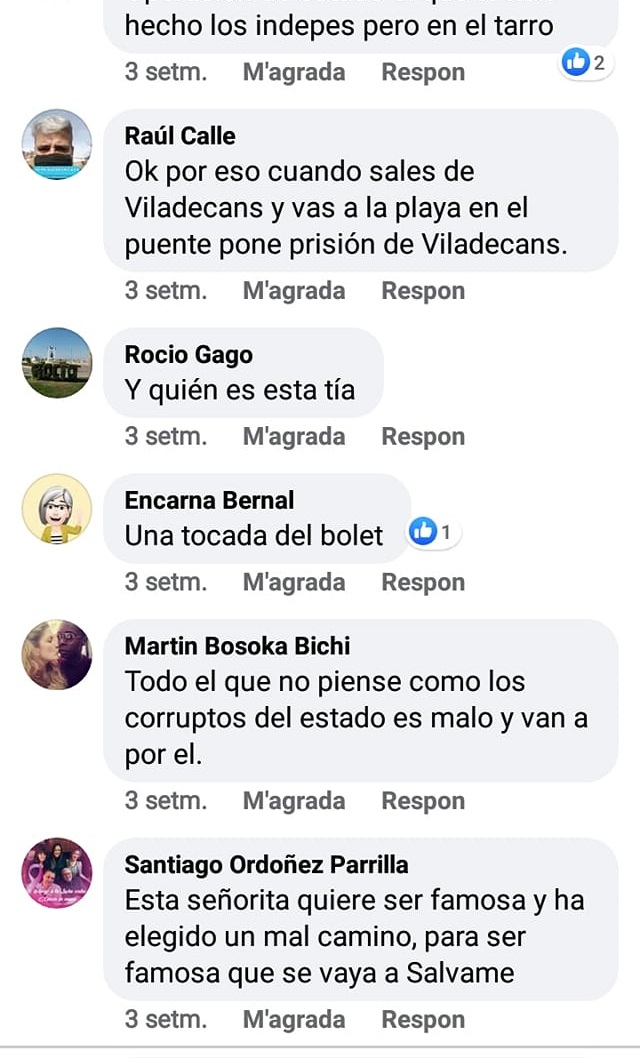Reply to Raúl Calle's comment

(x=423, y=291)
